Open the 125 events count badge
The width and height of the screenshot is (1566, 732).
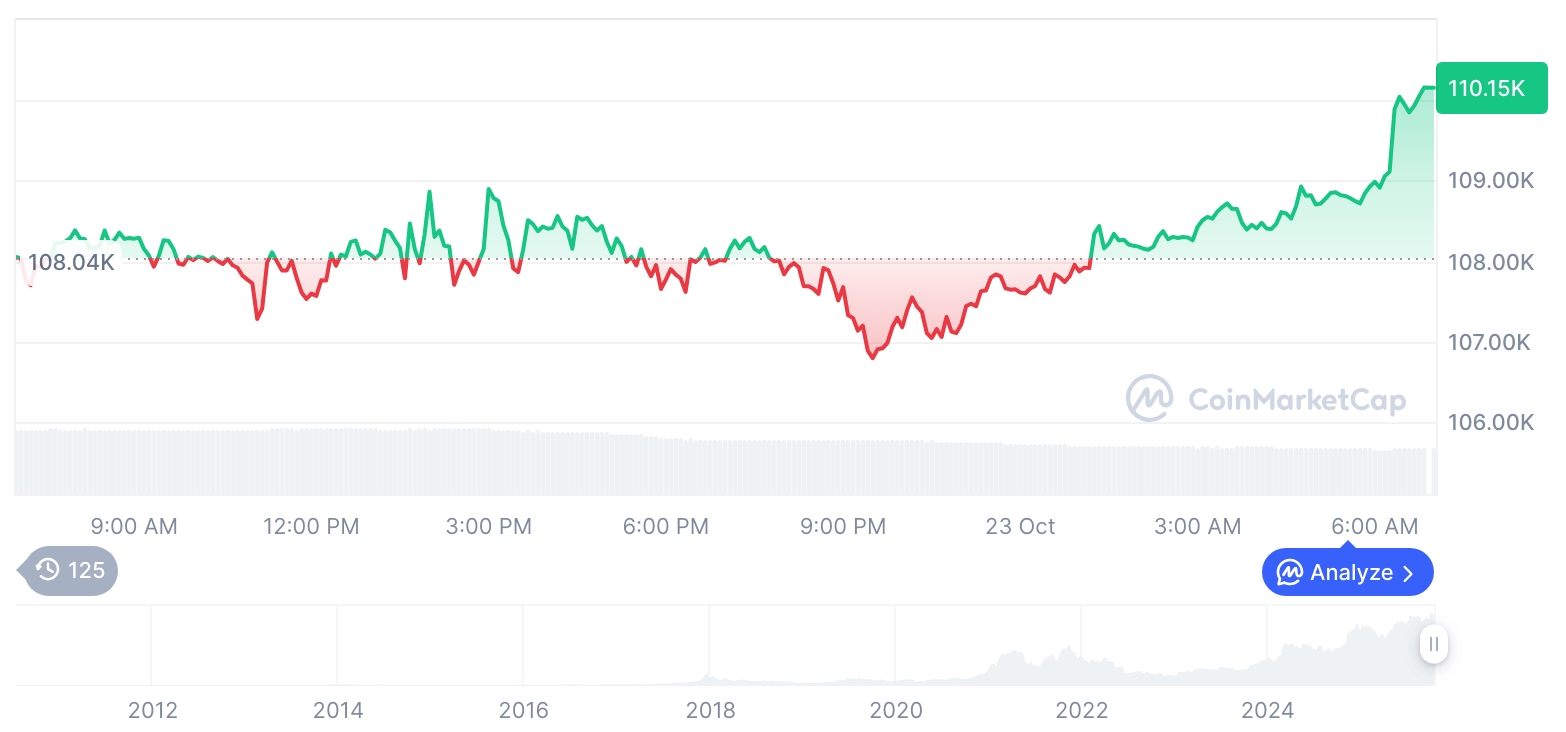coord(71,571)
